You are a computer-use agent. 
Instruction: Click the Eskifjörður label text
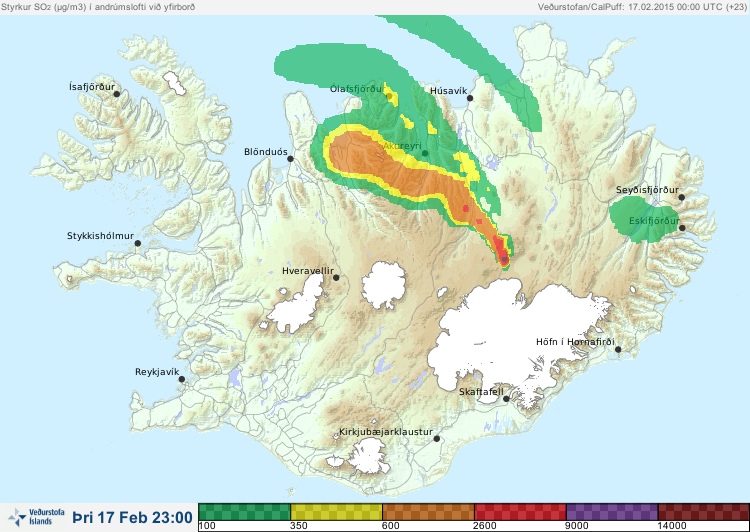[x=654, y=221]
